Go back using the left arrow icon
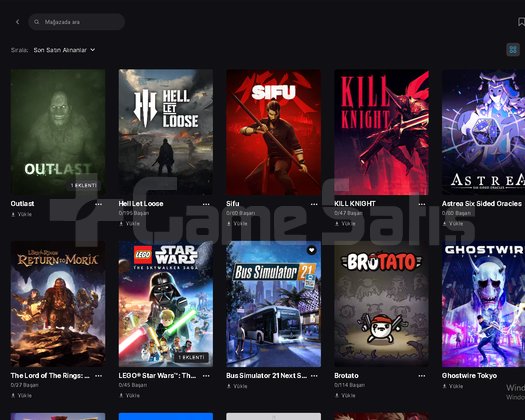 point(17,22)
